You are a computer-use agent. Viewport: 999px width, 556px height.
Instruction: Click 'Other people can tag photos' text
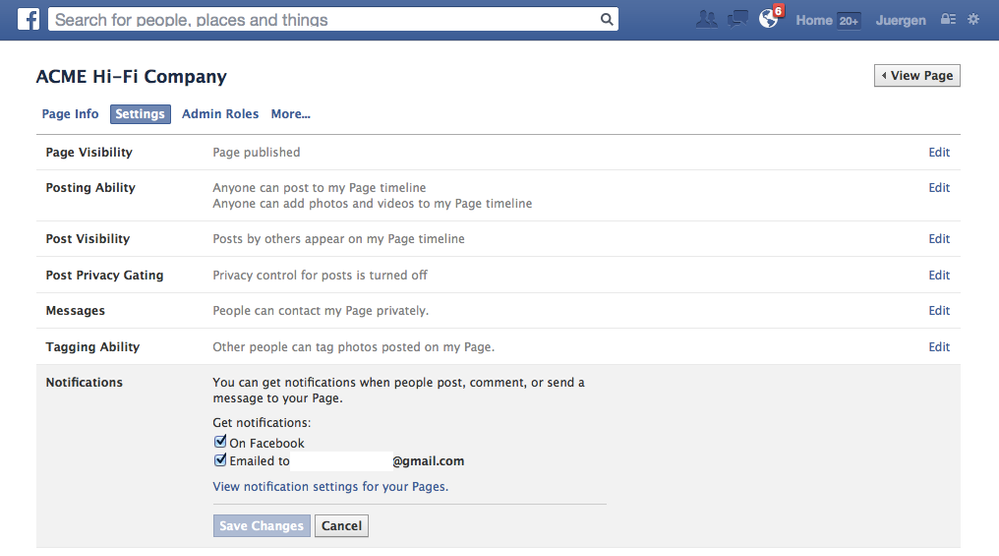pyautogui.click(x=354, y=347)
